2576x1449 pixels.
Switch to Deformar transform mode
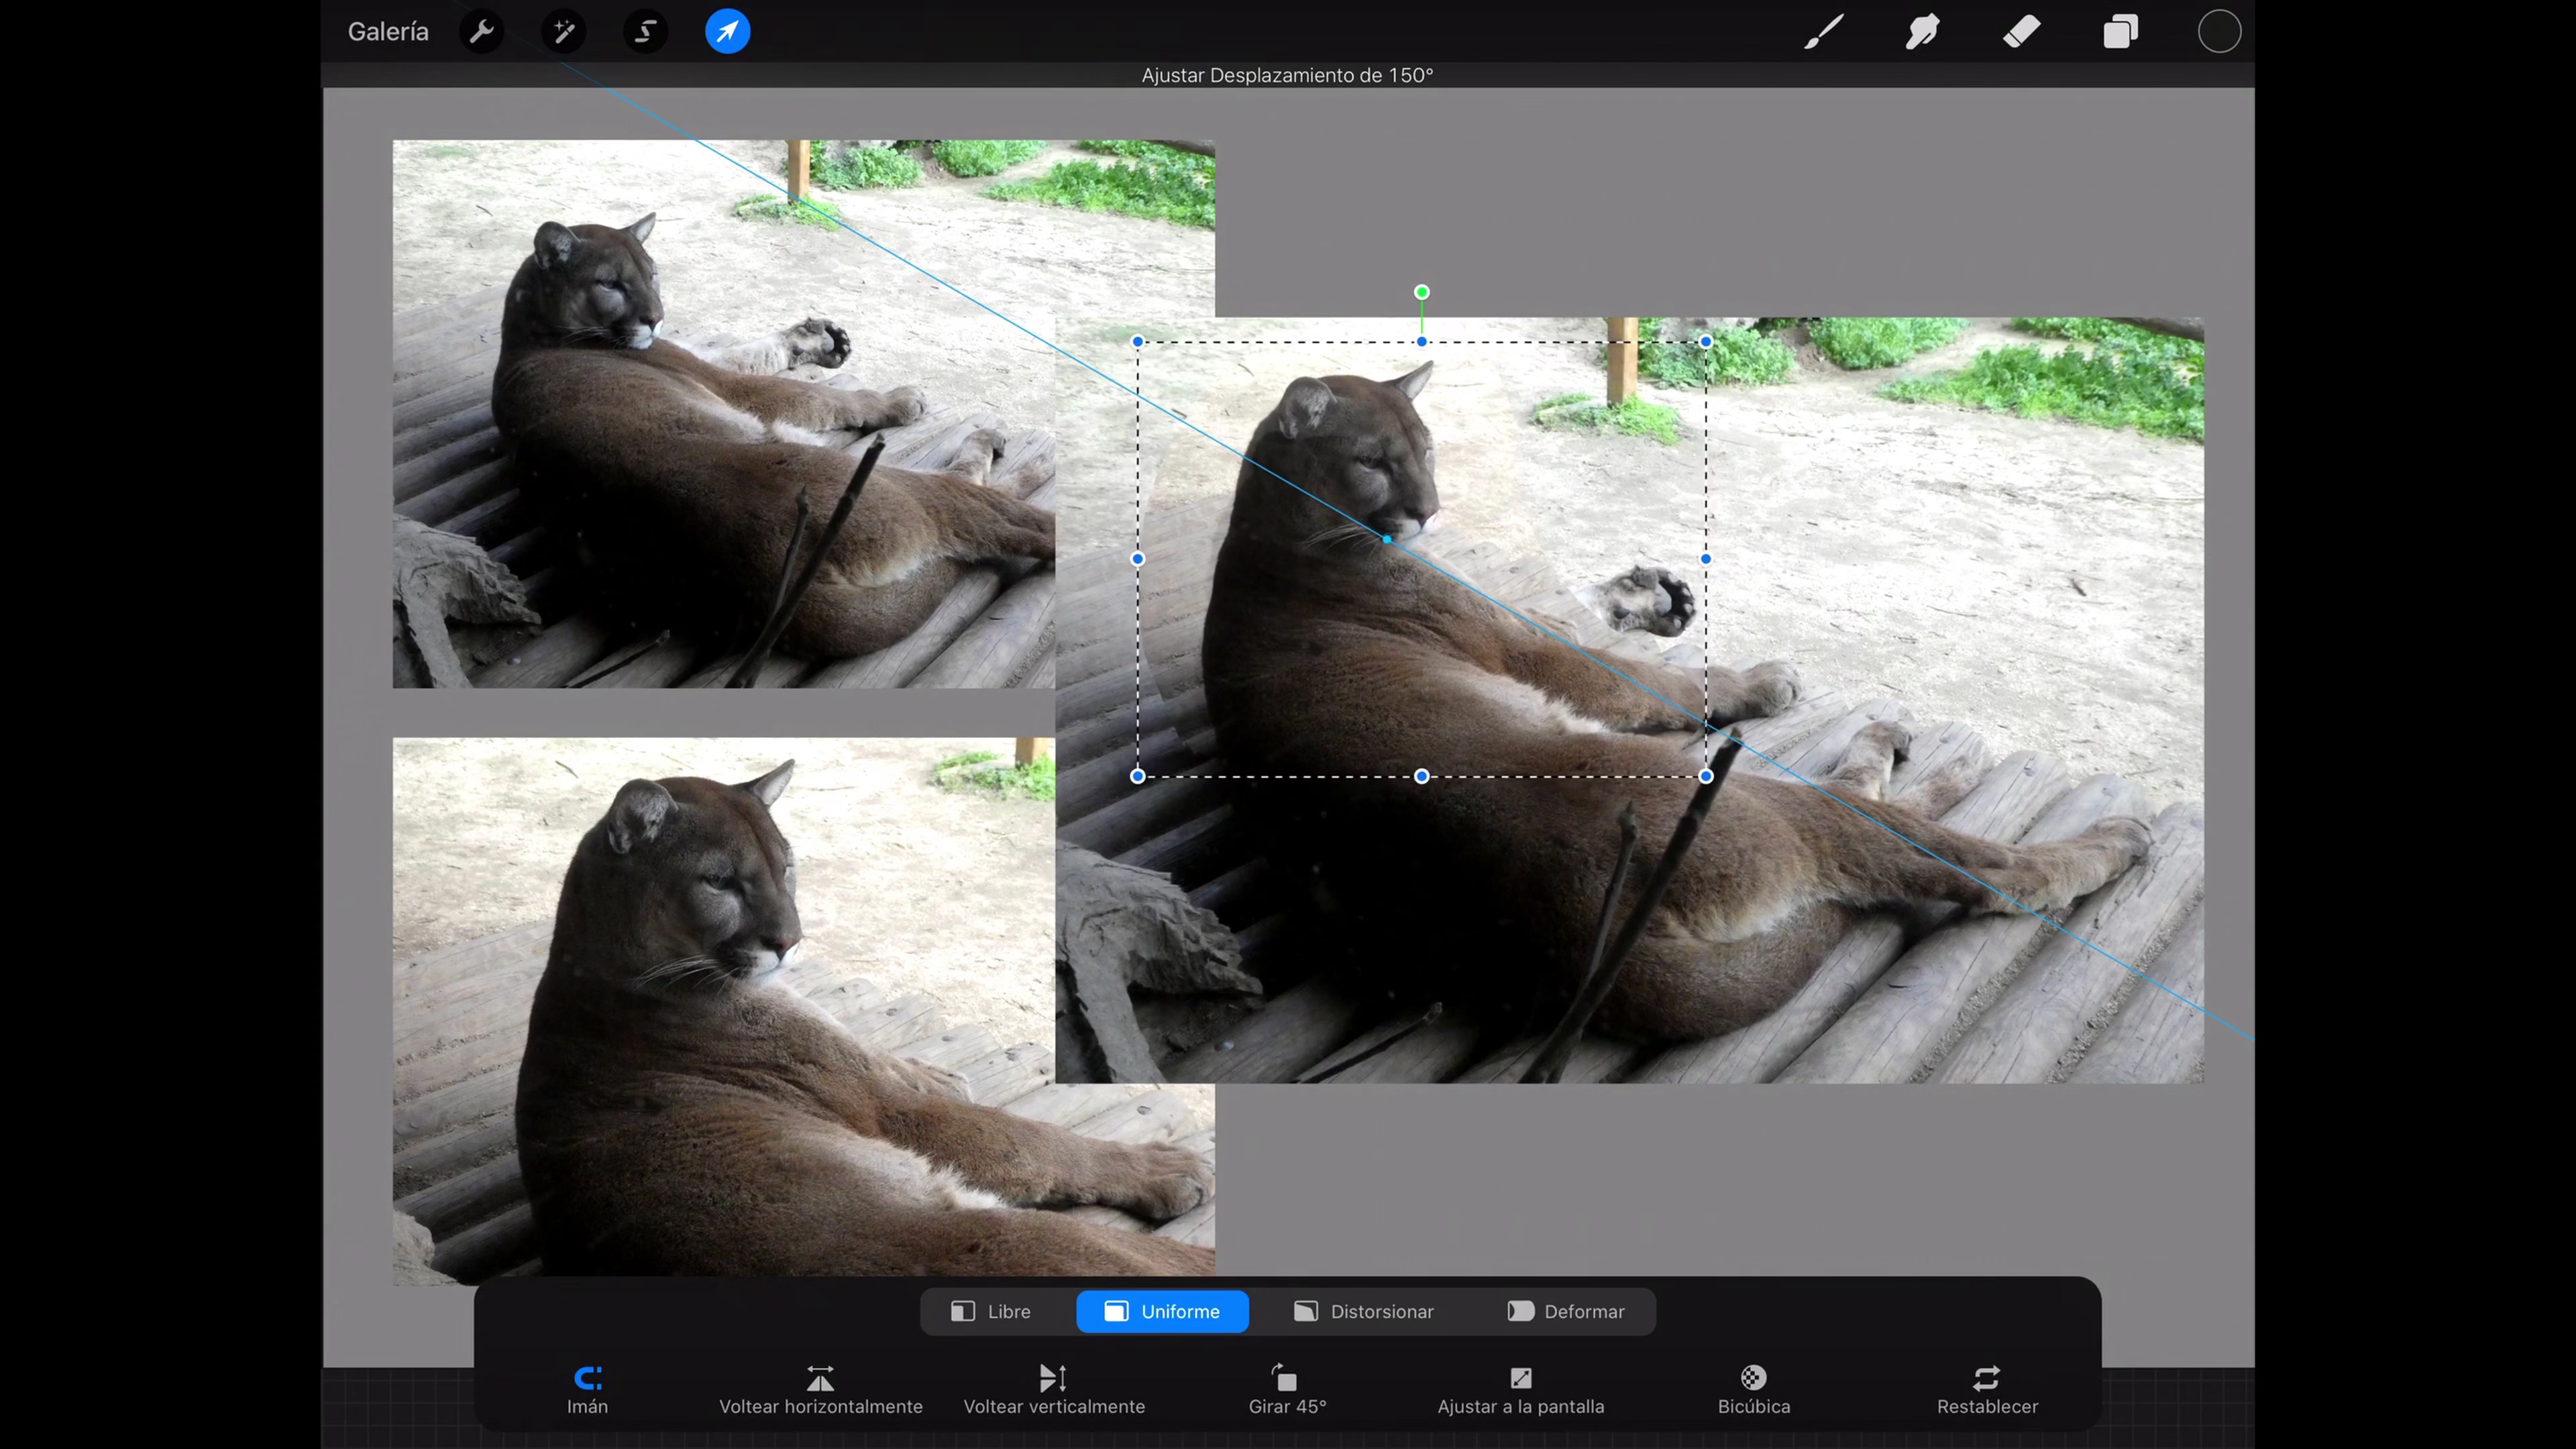(x=1566, y=1311)
